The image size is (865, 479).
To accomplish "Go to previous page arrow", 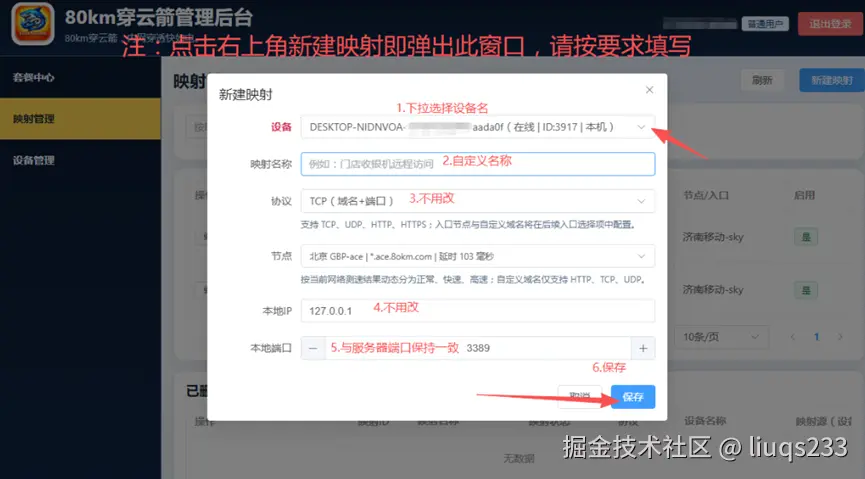I will (793, 337).
